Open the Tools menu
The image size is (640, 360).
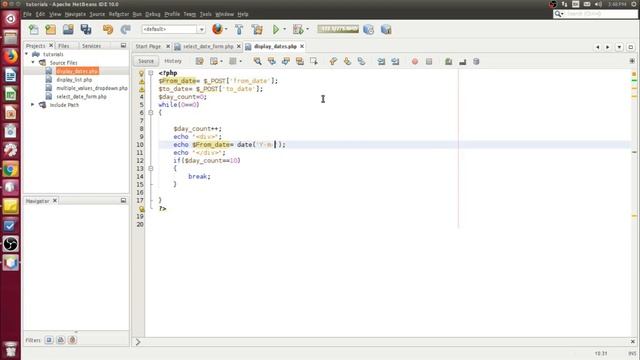tap(205, 14)
